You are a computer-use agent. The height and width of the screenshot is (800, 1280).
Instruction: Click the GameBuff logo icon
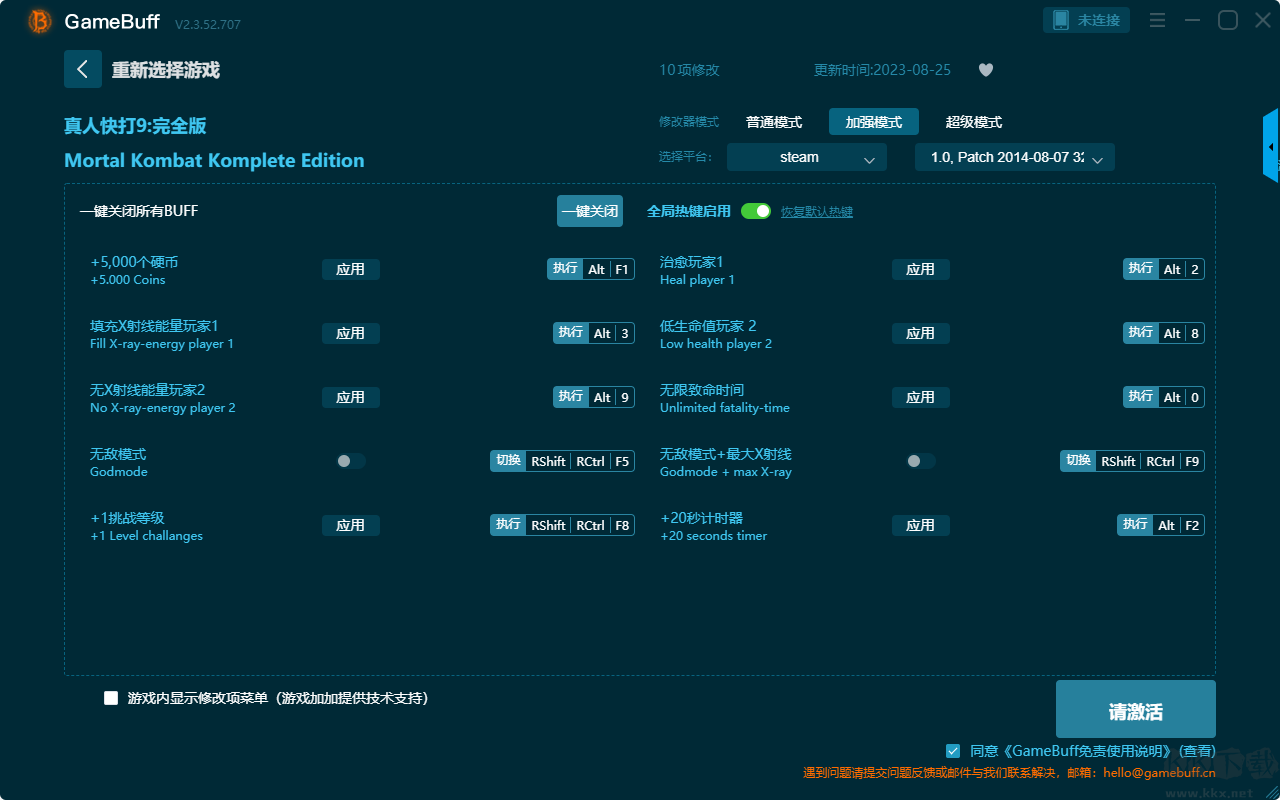pos(40,21)
